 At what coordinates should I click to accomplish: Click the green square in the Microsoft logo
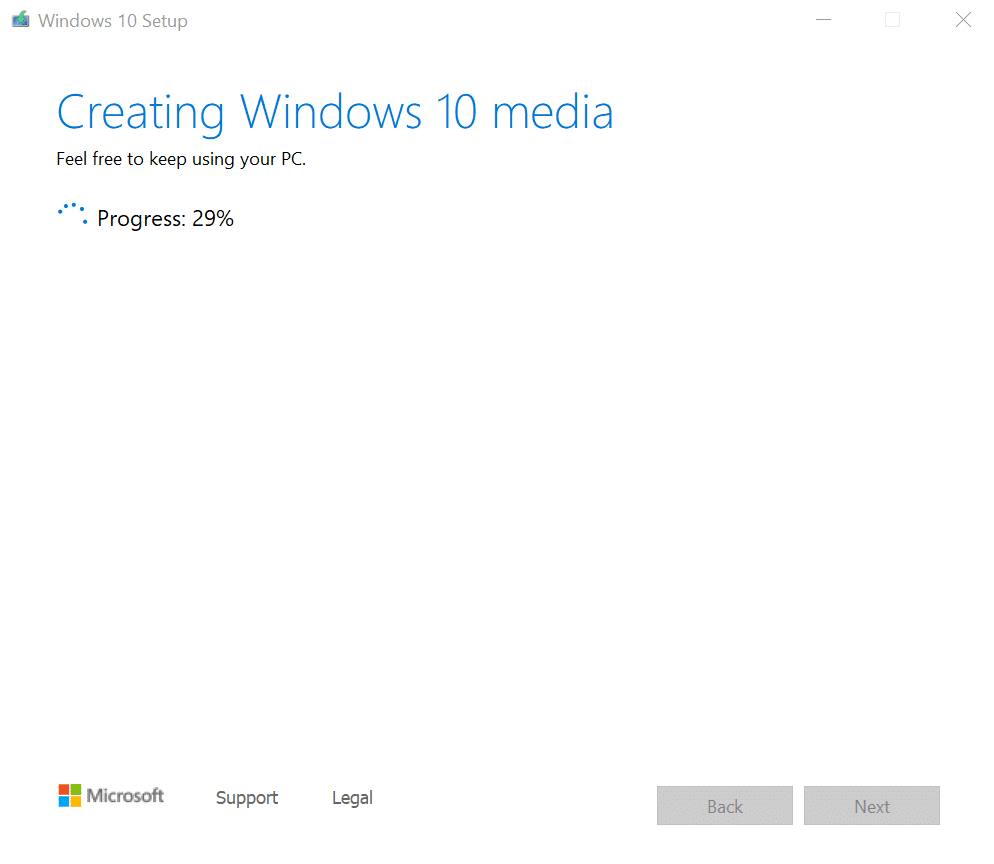[x=75, y=789]
